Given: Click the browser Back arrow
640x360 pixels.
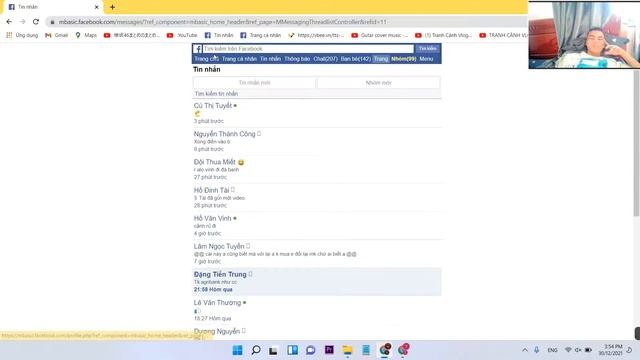Looking at the screenshot, I should pos(9,22).
